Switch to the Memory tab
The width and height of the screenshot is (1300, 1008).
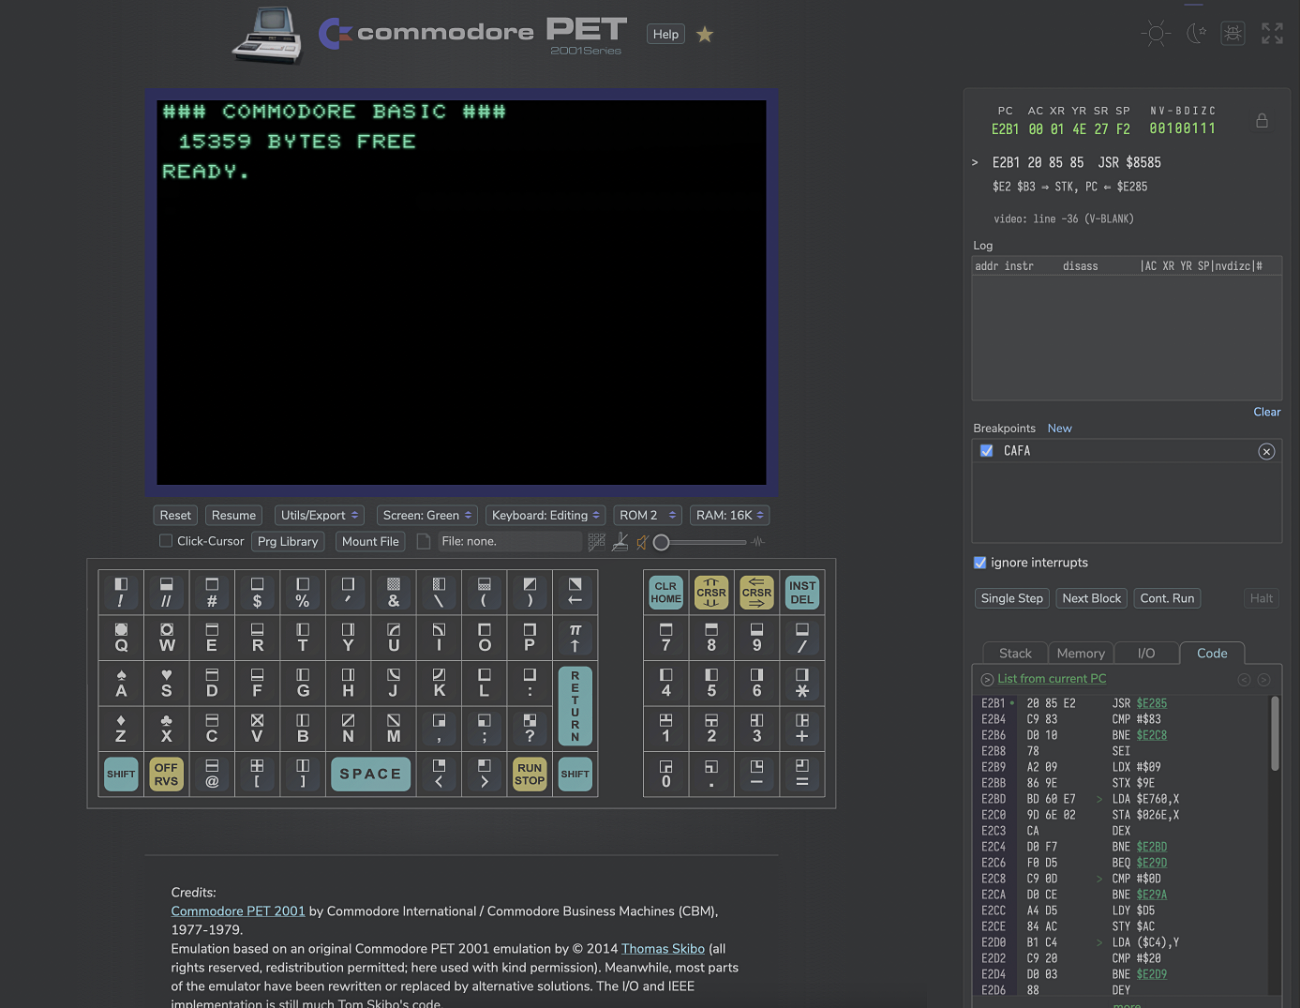pyautogui.click(x=1081, y=653)
